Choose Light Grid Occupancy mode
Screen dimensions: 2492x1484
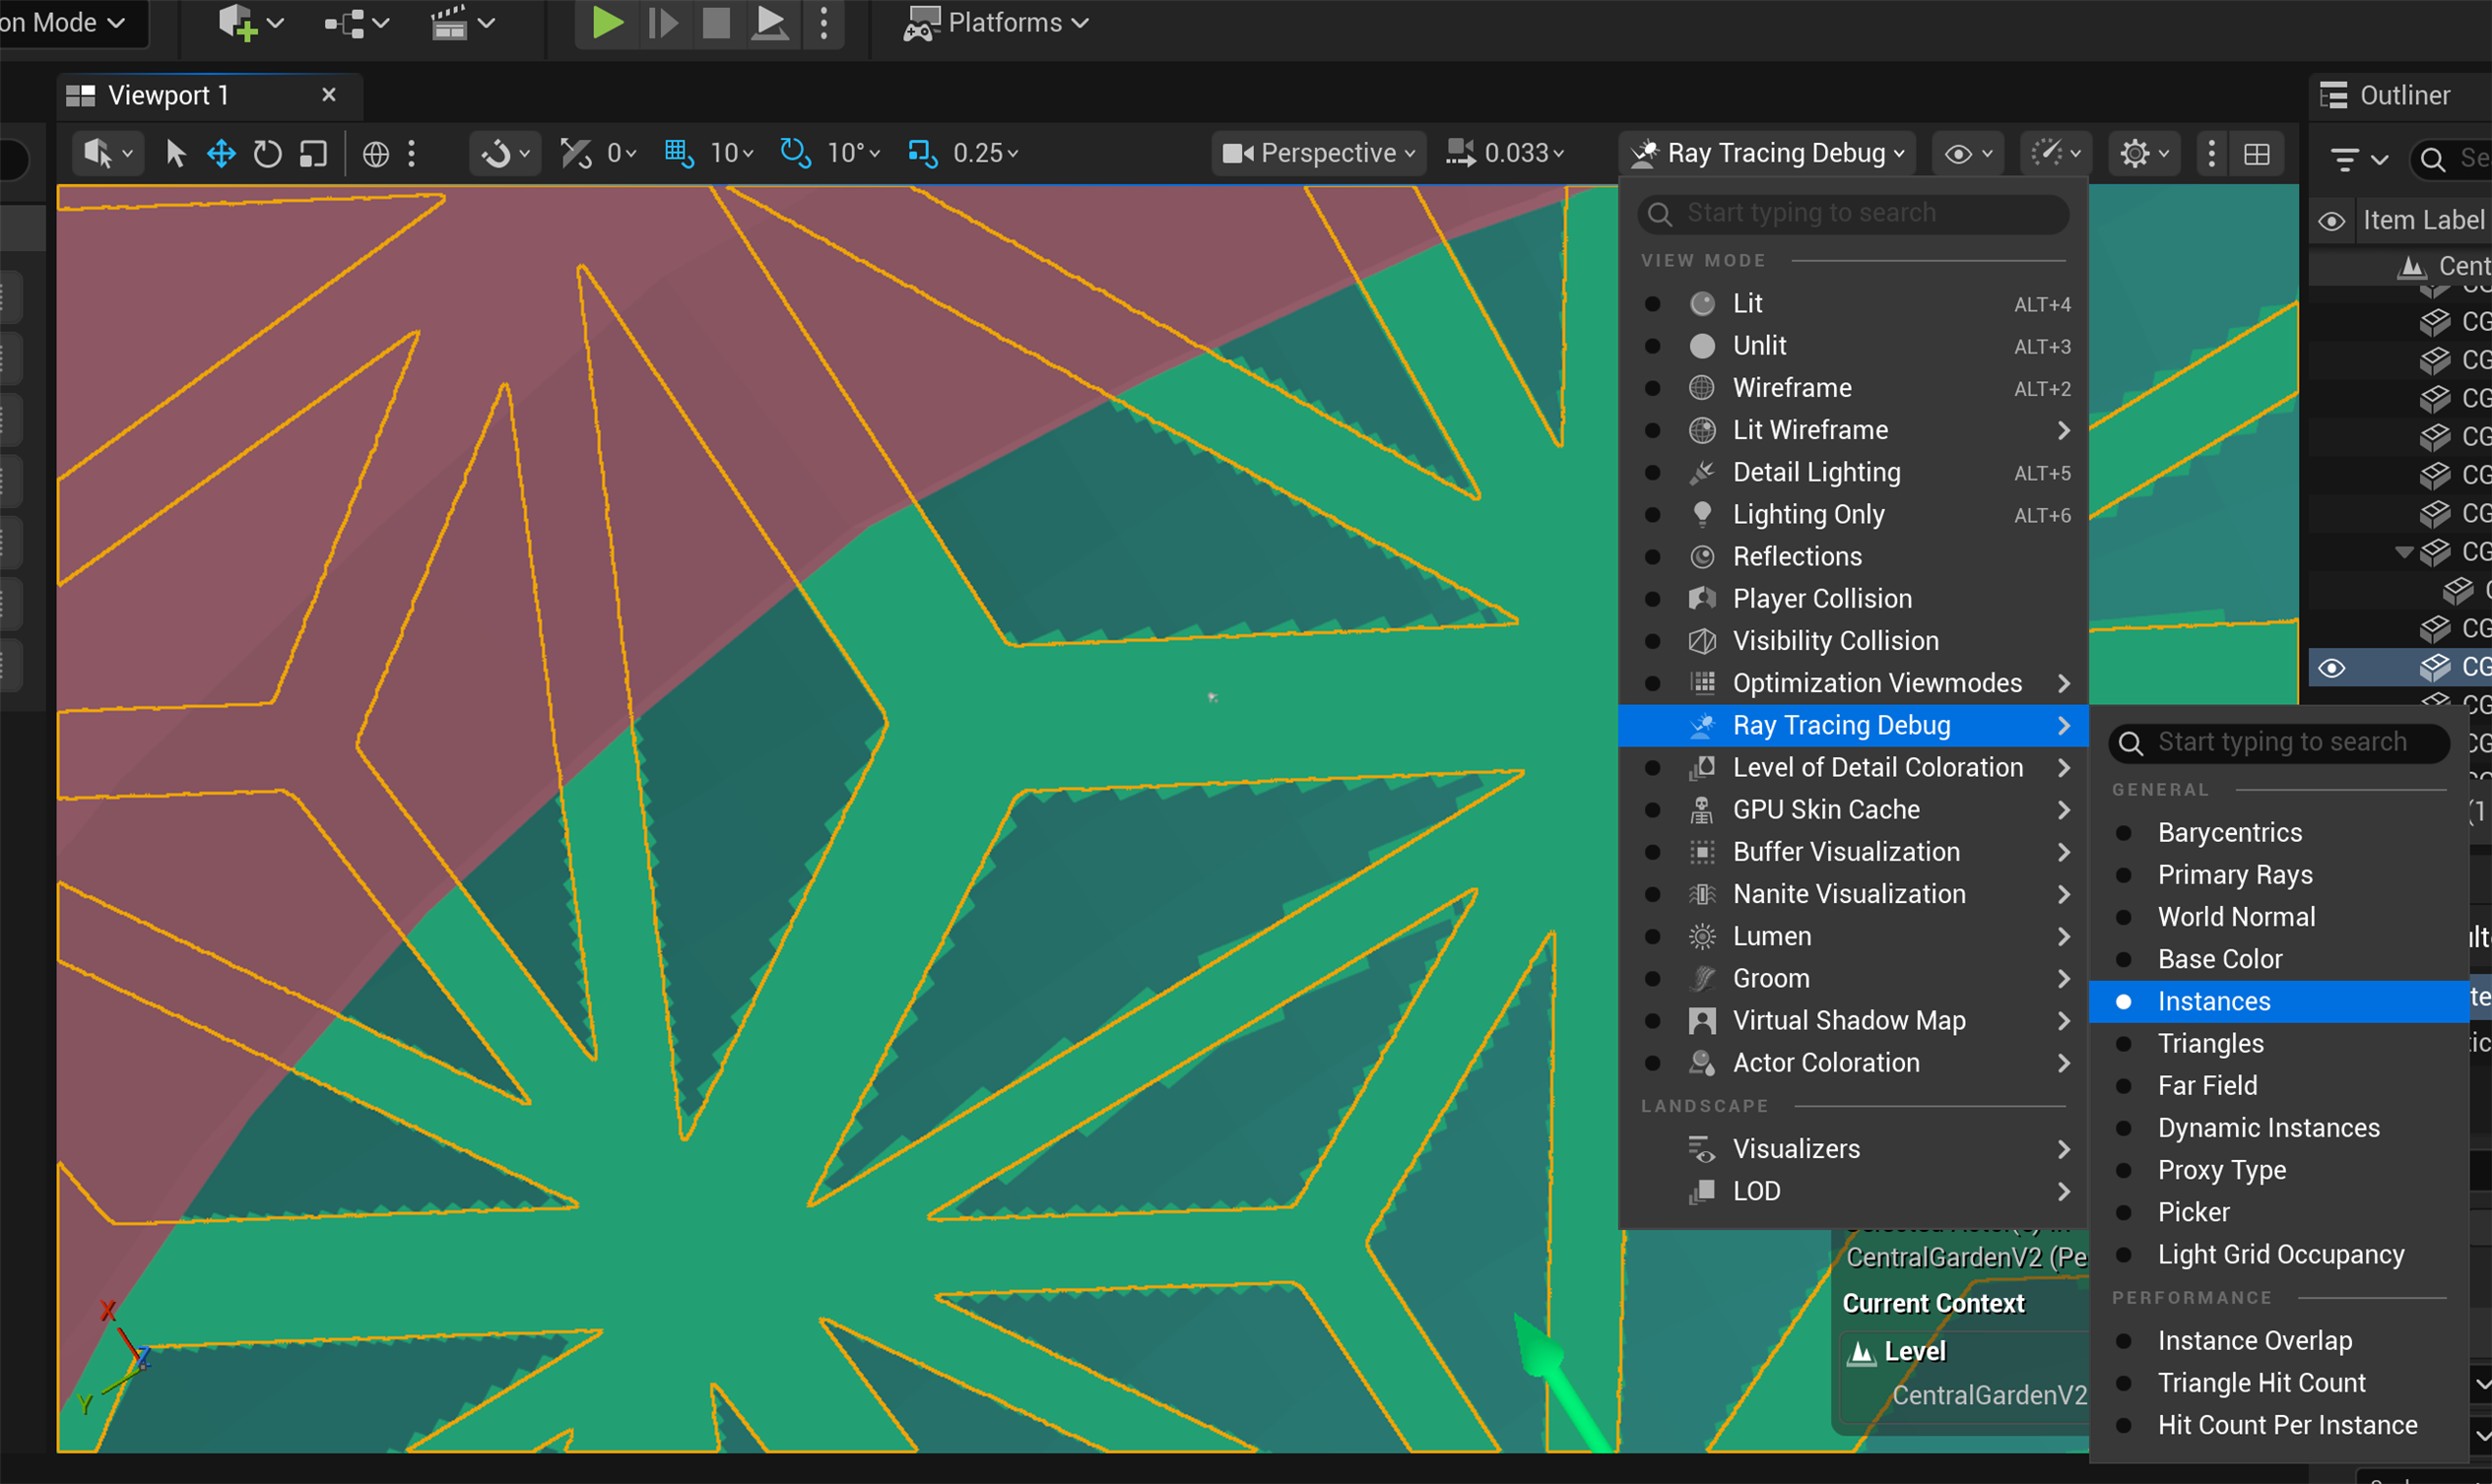[x=2279, y=1254]
